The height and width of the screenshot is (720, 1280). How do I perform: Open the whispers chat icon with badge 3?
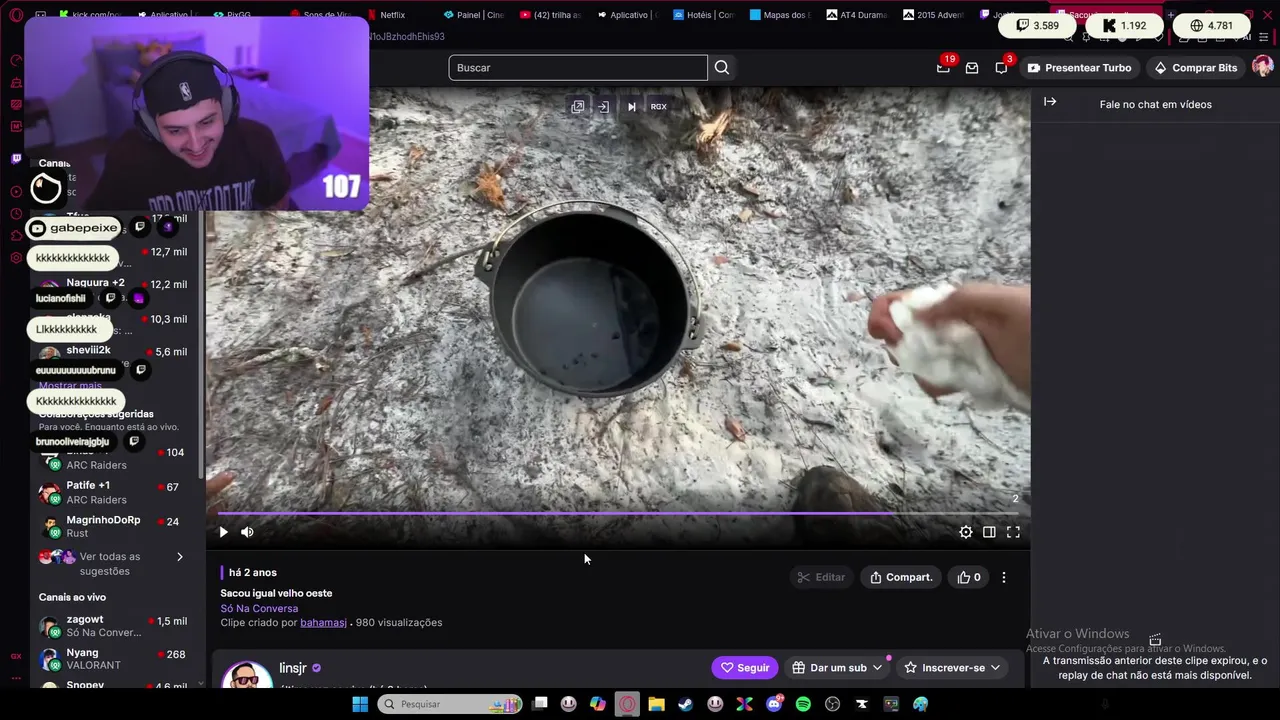coord(1001,68)
